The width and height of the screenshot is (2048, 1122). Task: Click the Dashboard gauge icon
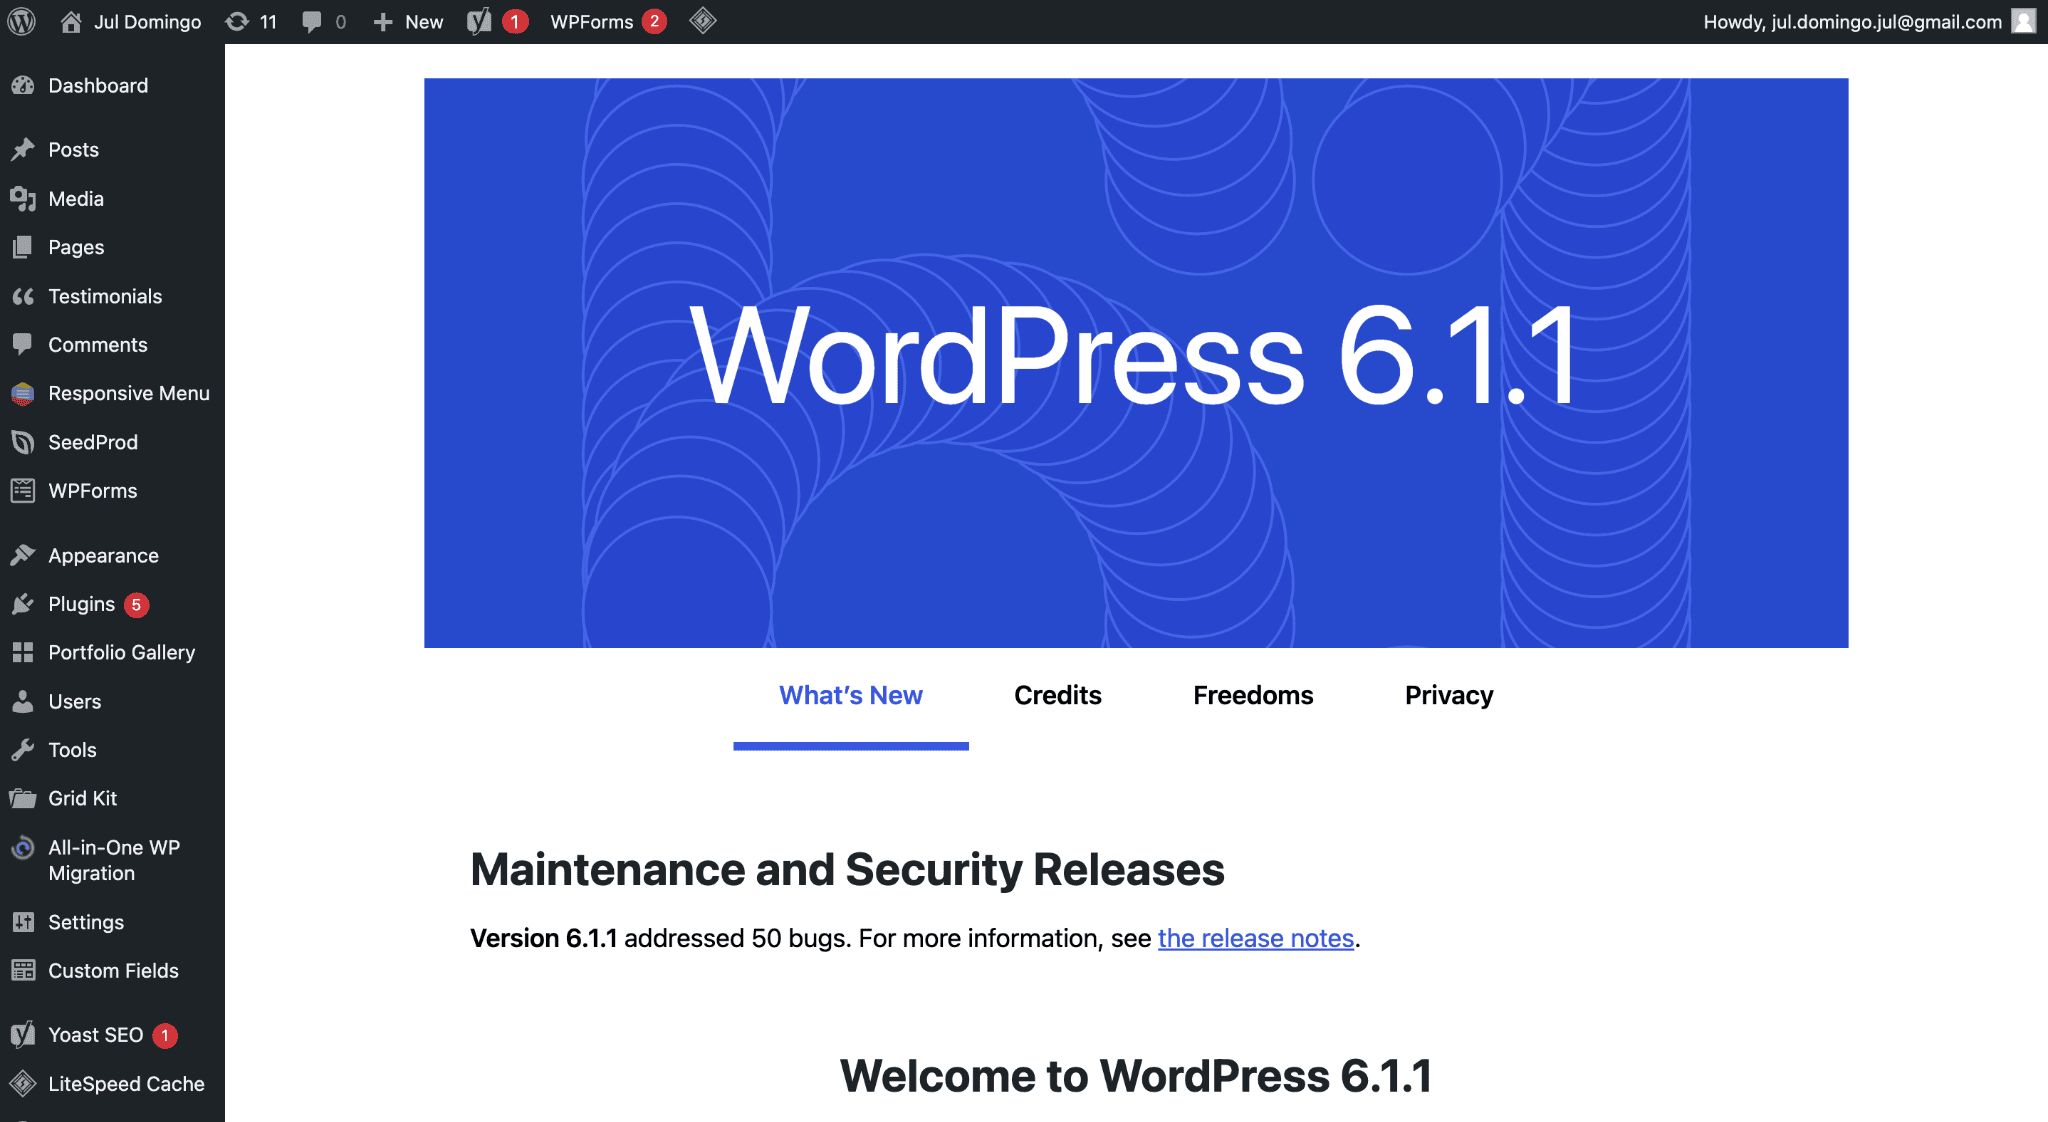(23, 86)
